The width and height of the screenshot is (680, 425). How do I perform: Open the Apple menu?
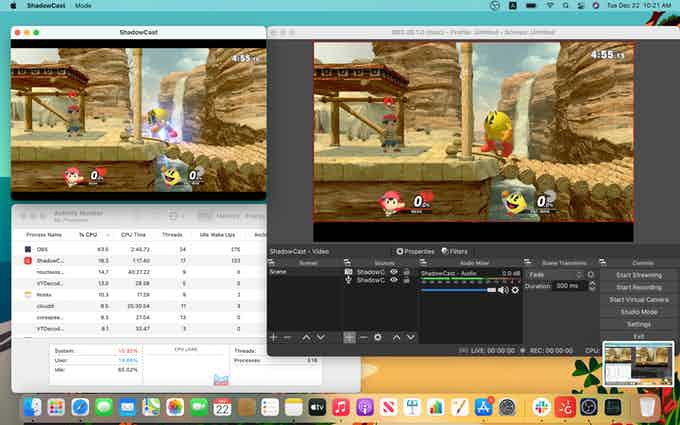coord(13,6)
